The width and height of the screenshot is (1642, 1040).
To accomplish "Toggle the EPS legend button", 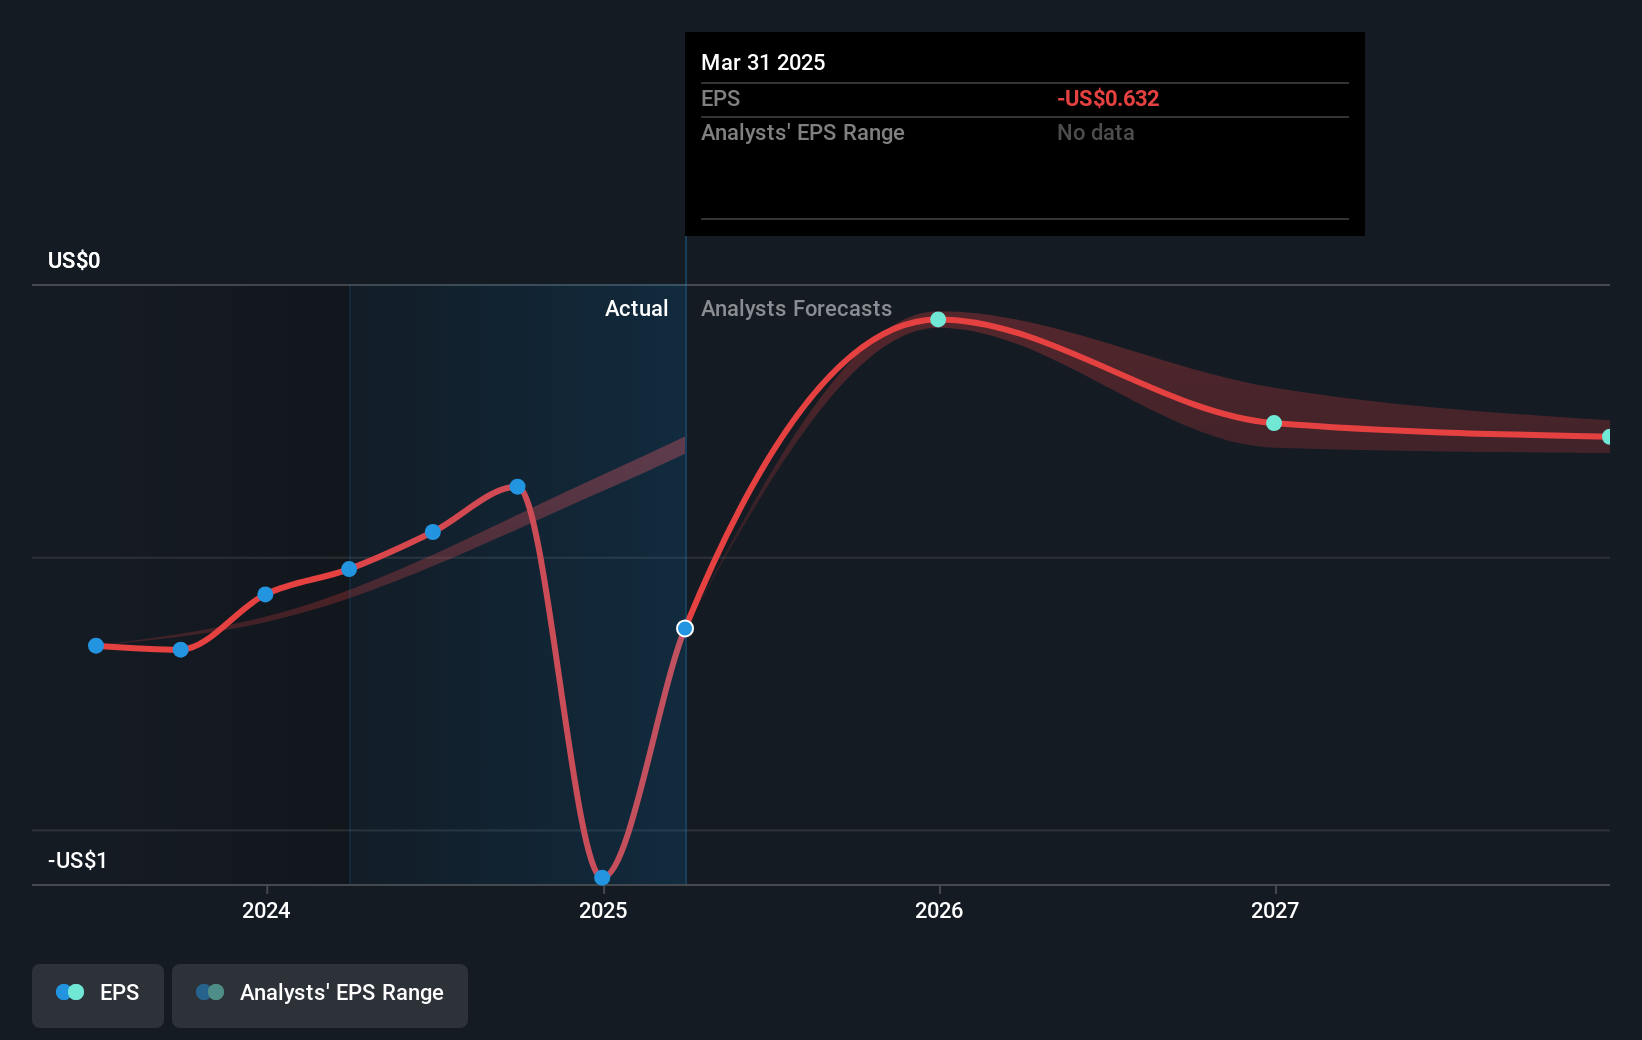I will pos(98,994).
